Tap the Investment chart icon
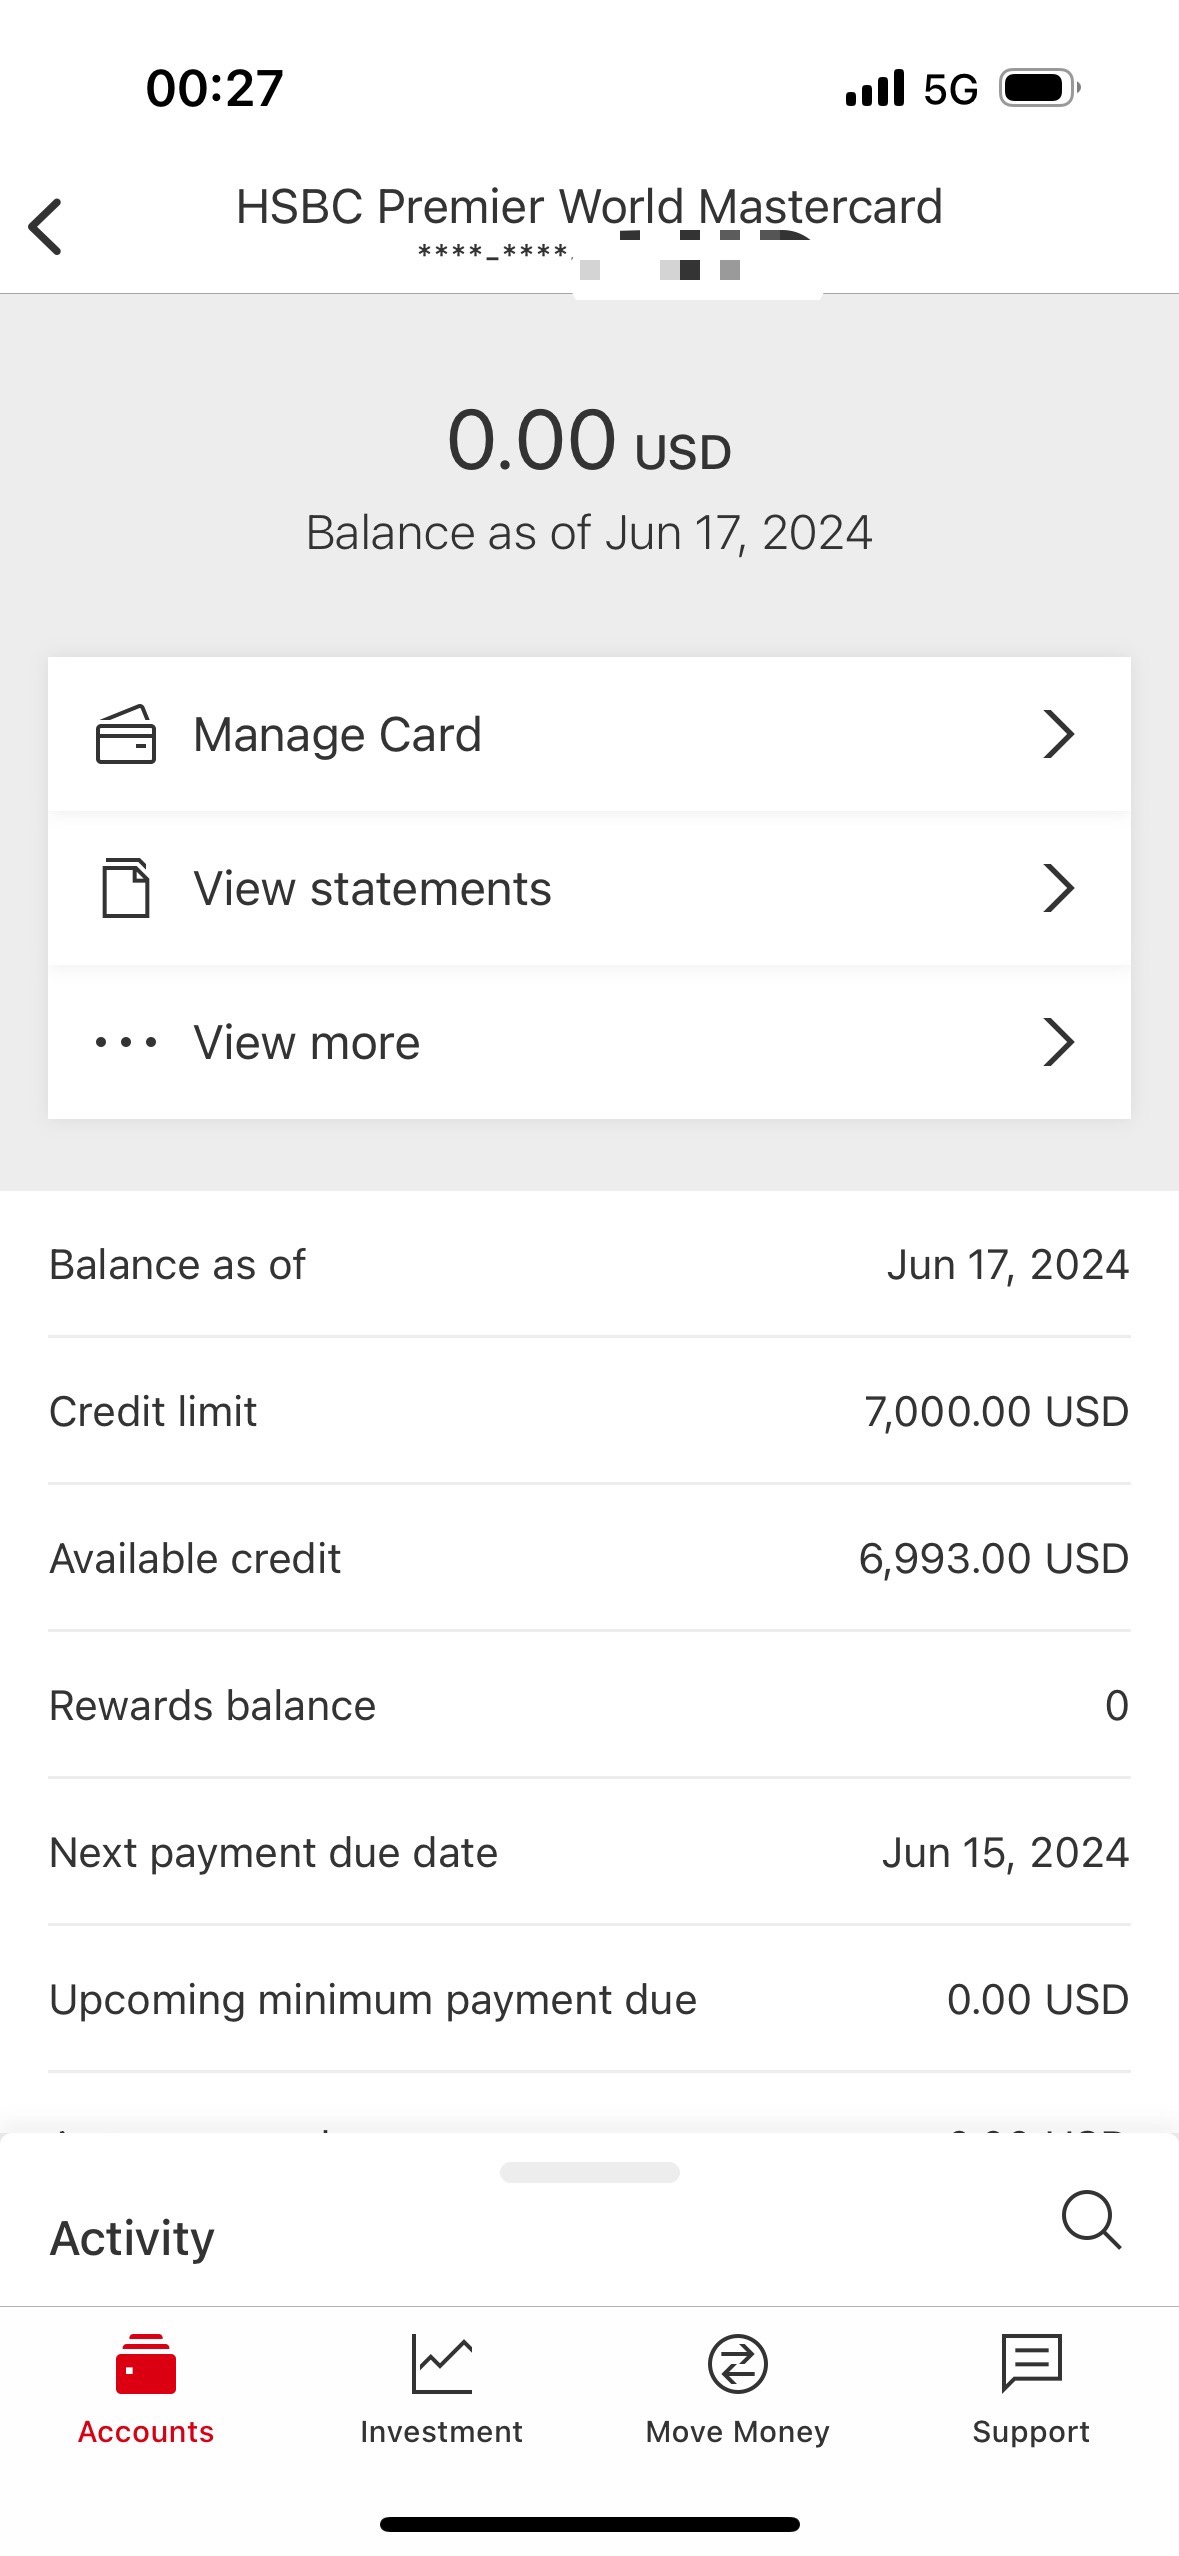1179x2556 pixels. pyautogui.click(x=441, y=2364)
